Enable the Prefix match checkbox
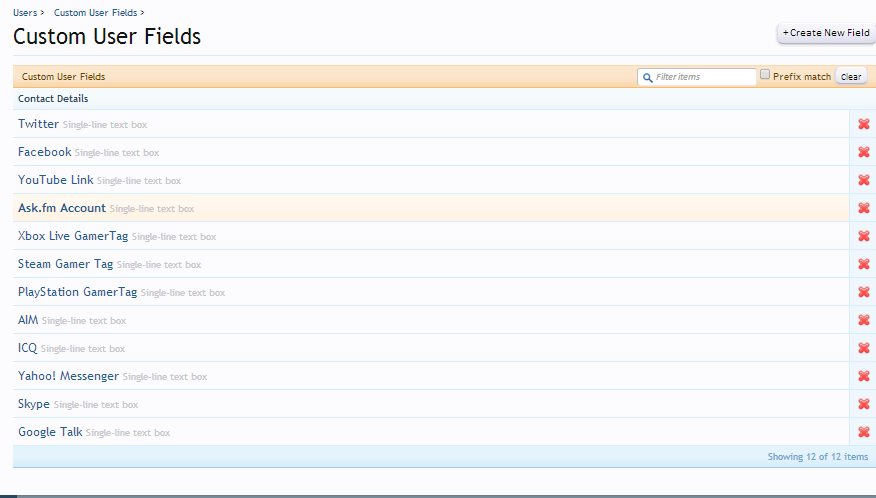The width and height of the screenshot is (876, 498). point(765,74)
